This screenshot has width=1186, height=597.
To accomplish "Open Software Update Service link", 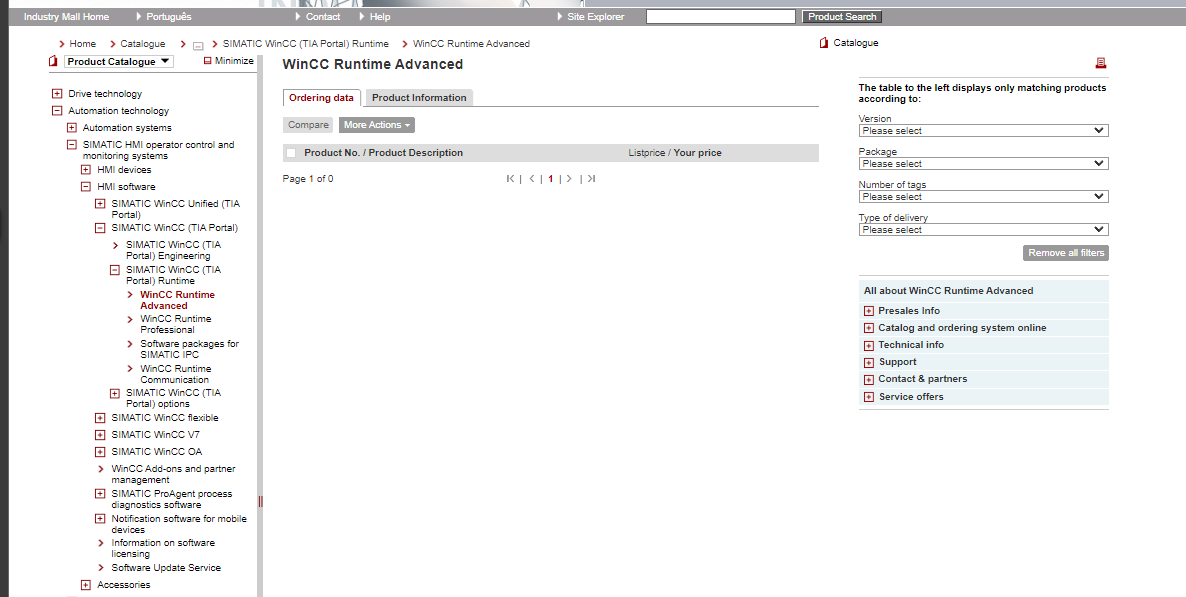I will pyautogui.click(x=166, y=567).
